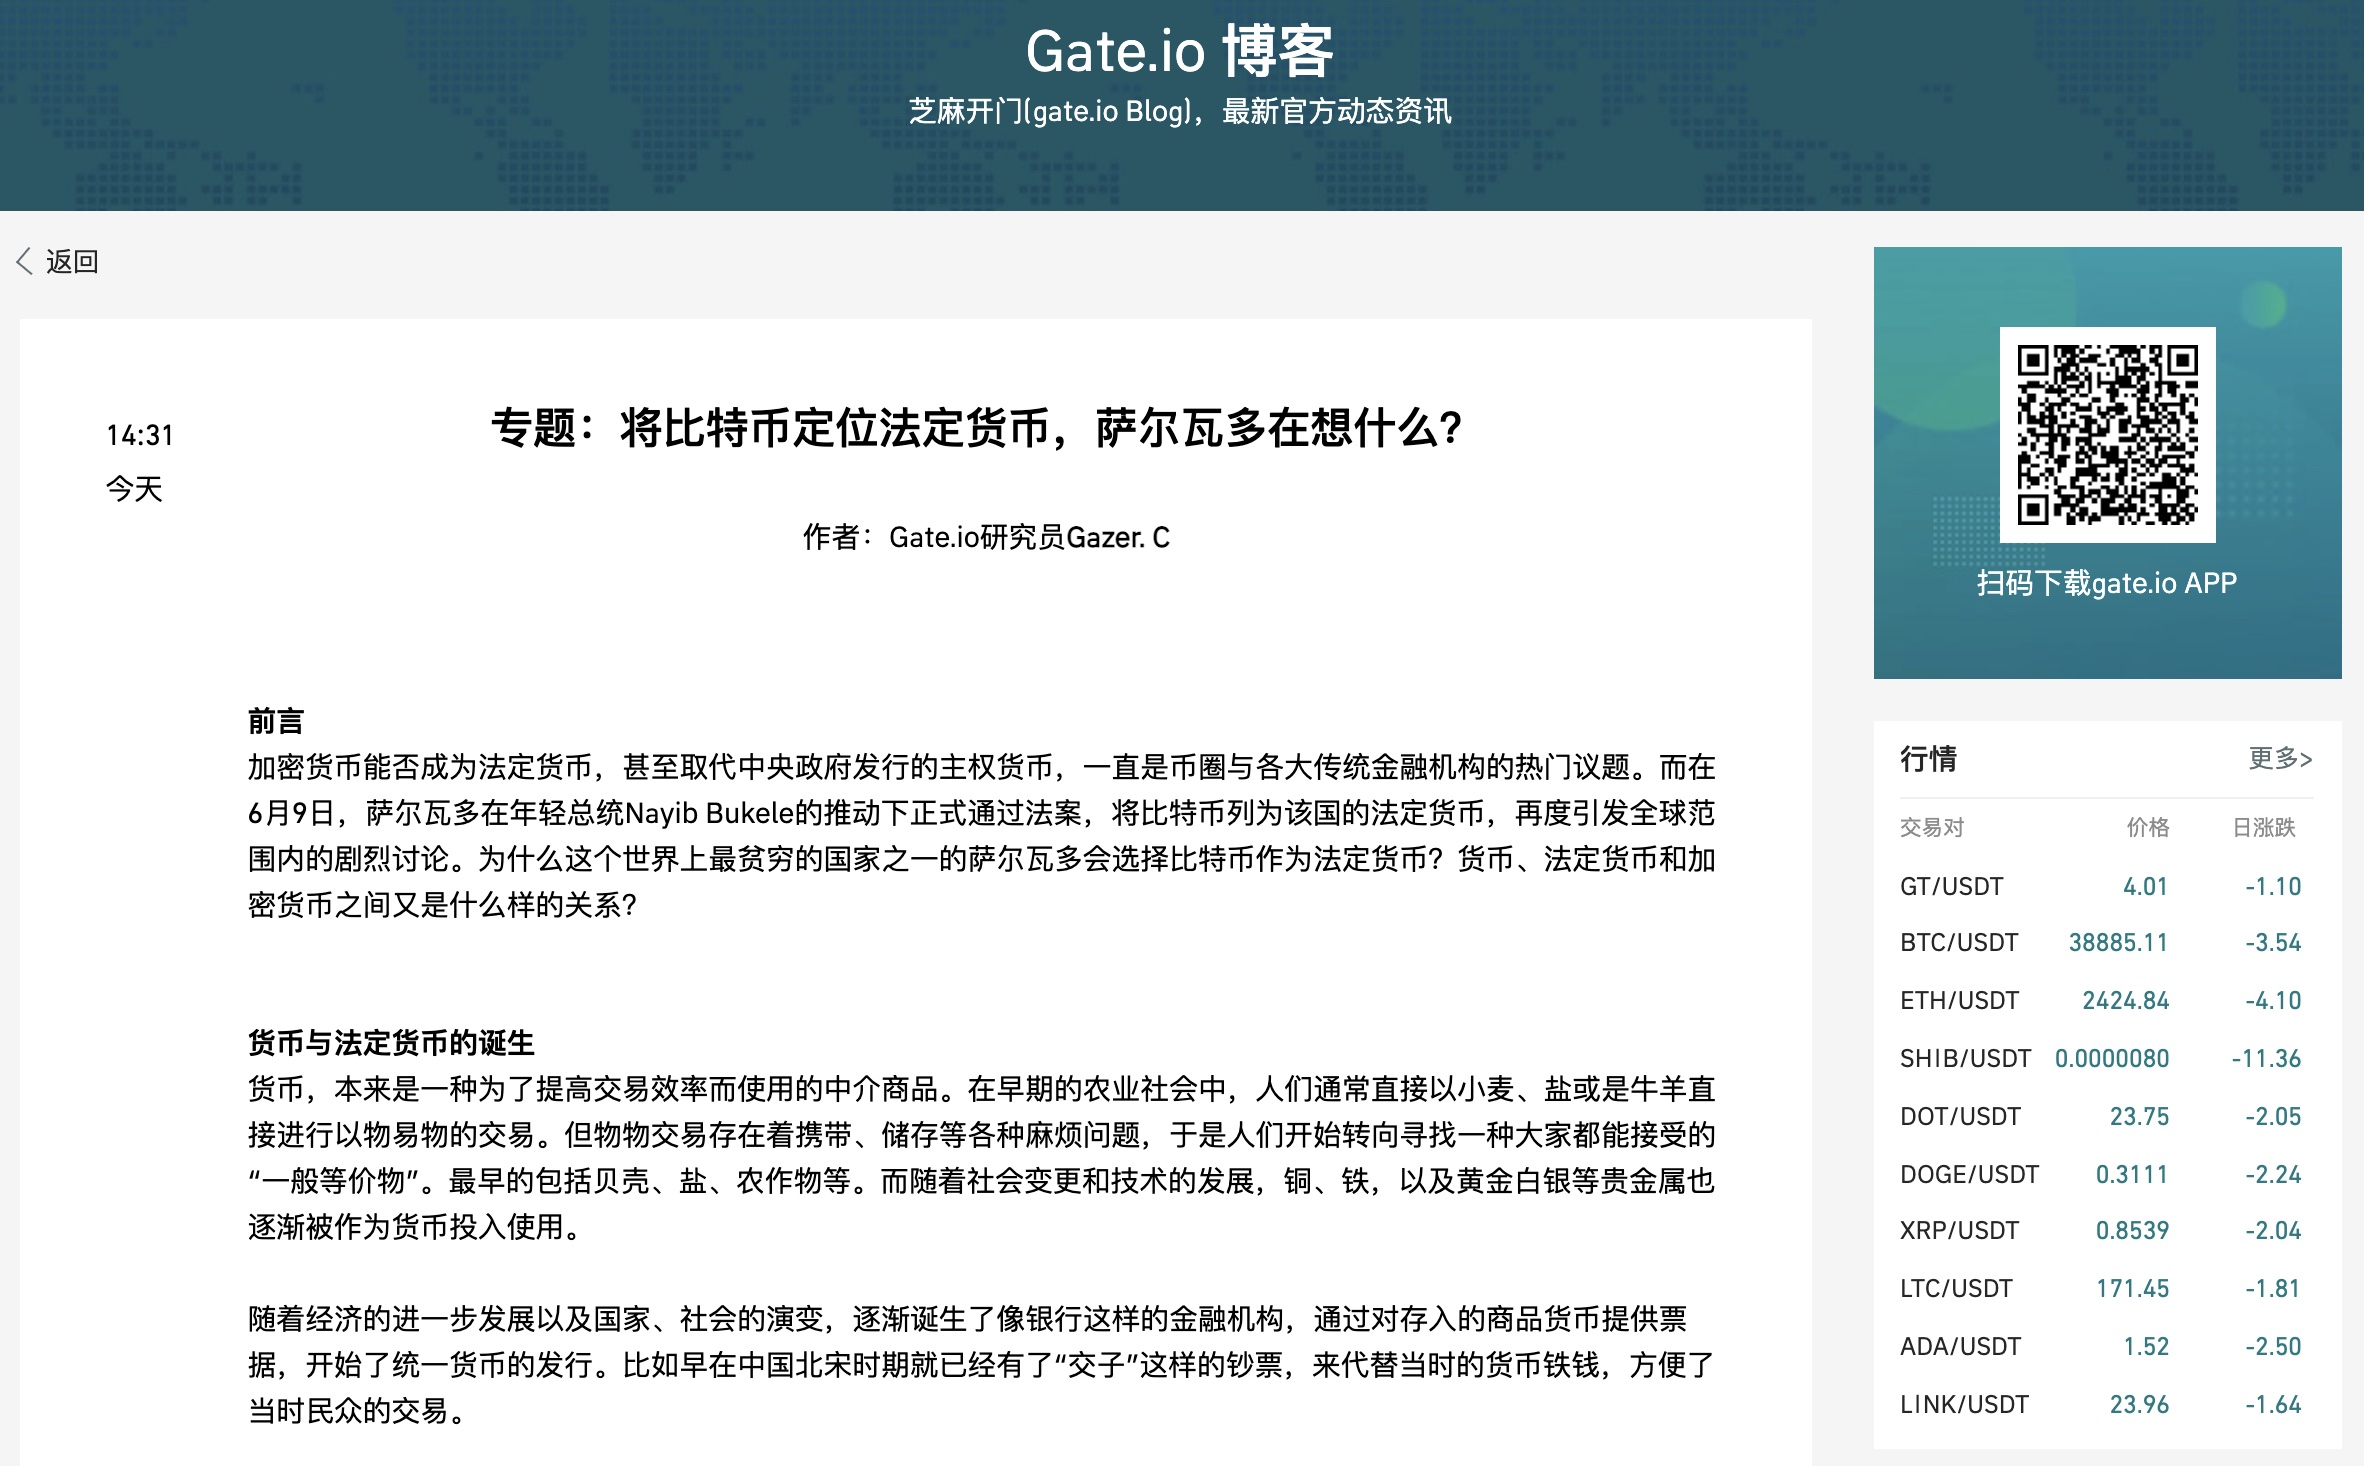Open the ETH/USDT trading pair

click(x=1959, y=1001)
